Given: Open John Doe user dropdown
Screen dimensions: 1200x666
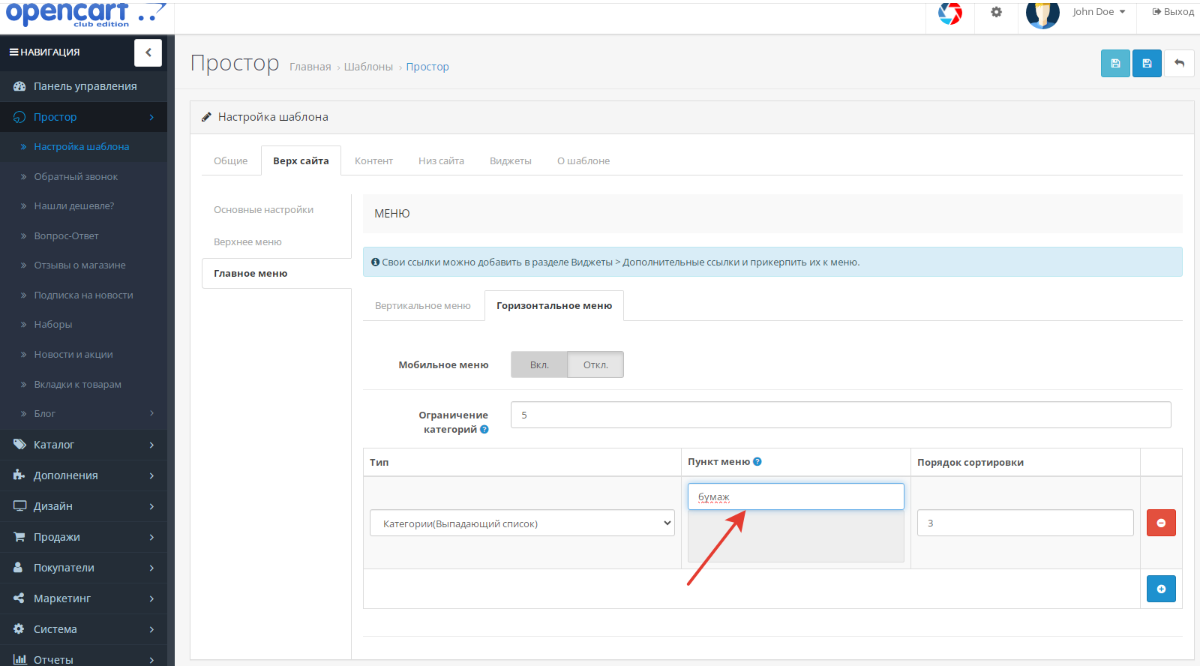Looking at the screenshot, I should point(1099,12).
